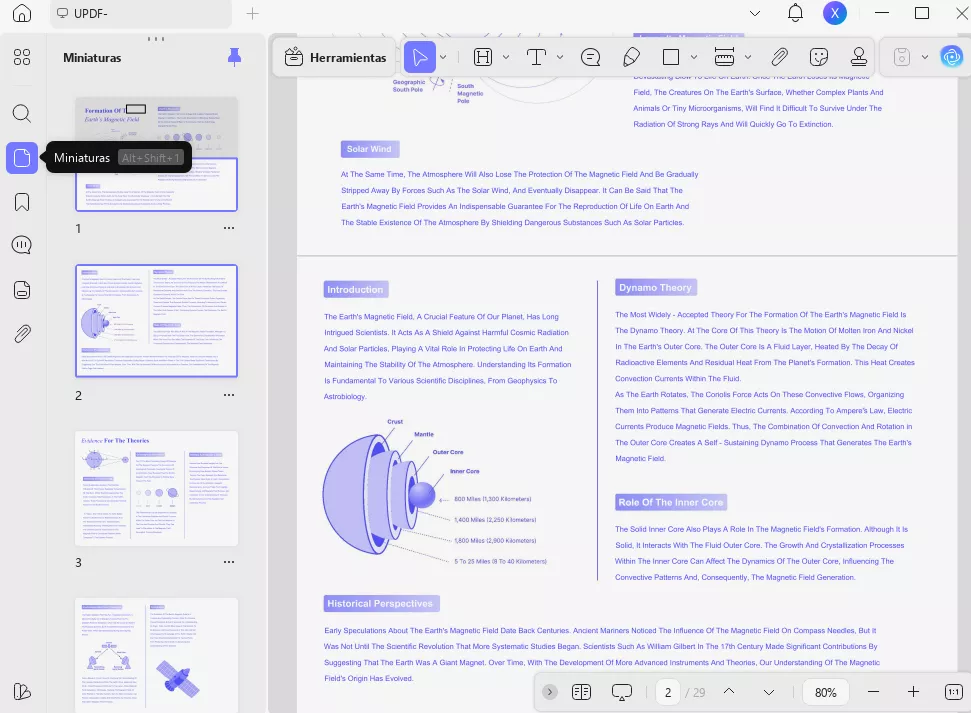Add a new tab with plus button
The image size is (971, 713).
tap(252, 13)
